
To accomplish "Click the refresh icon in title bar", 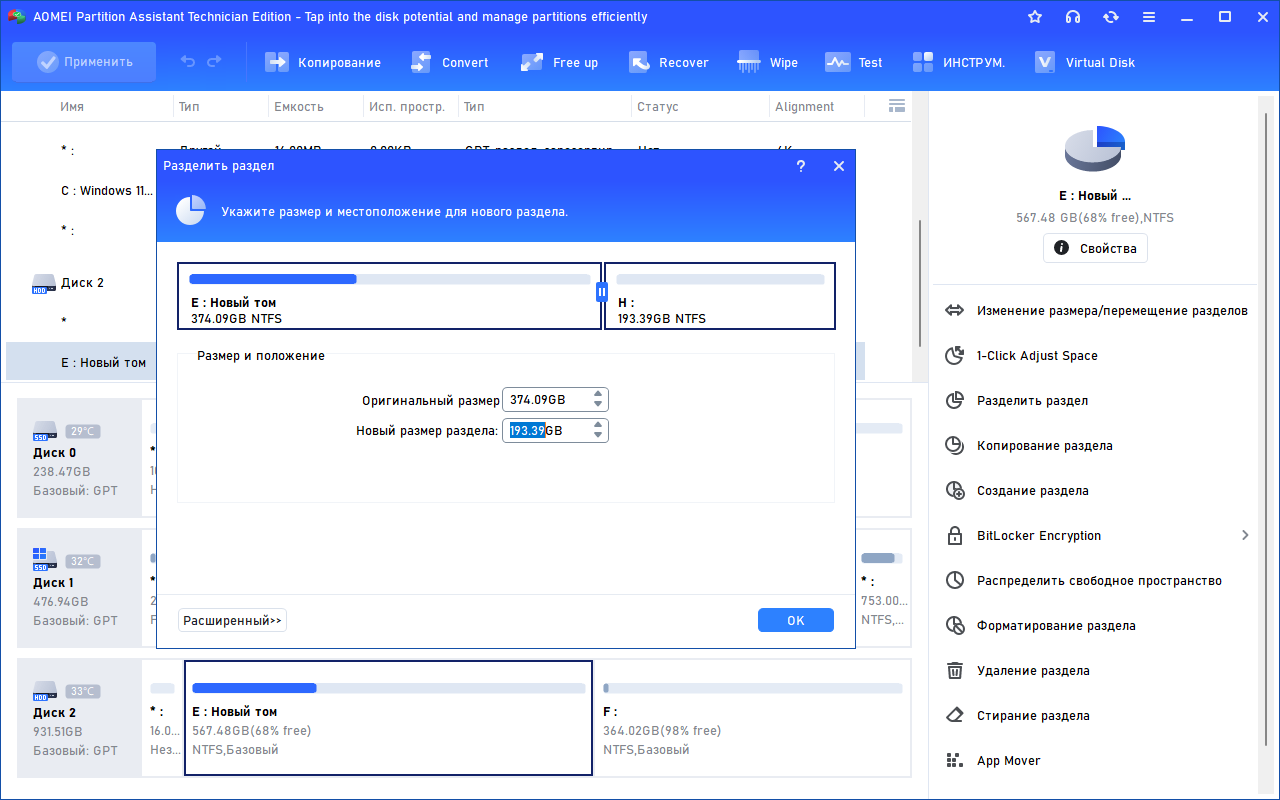I will (1111, 17).
